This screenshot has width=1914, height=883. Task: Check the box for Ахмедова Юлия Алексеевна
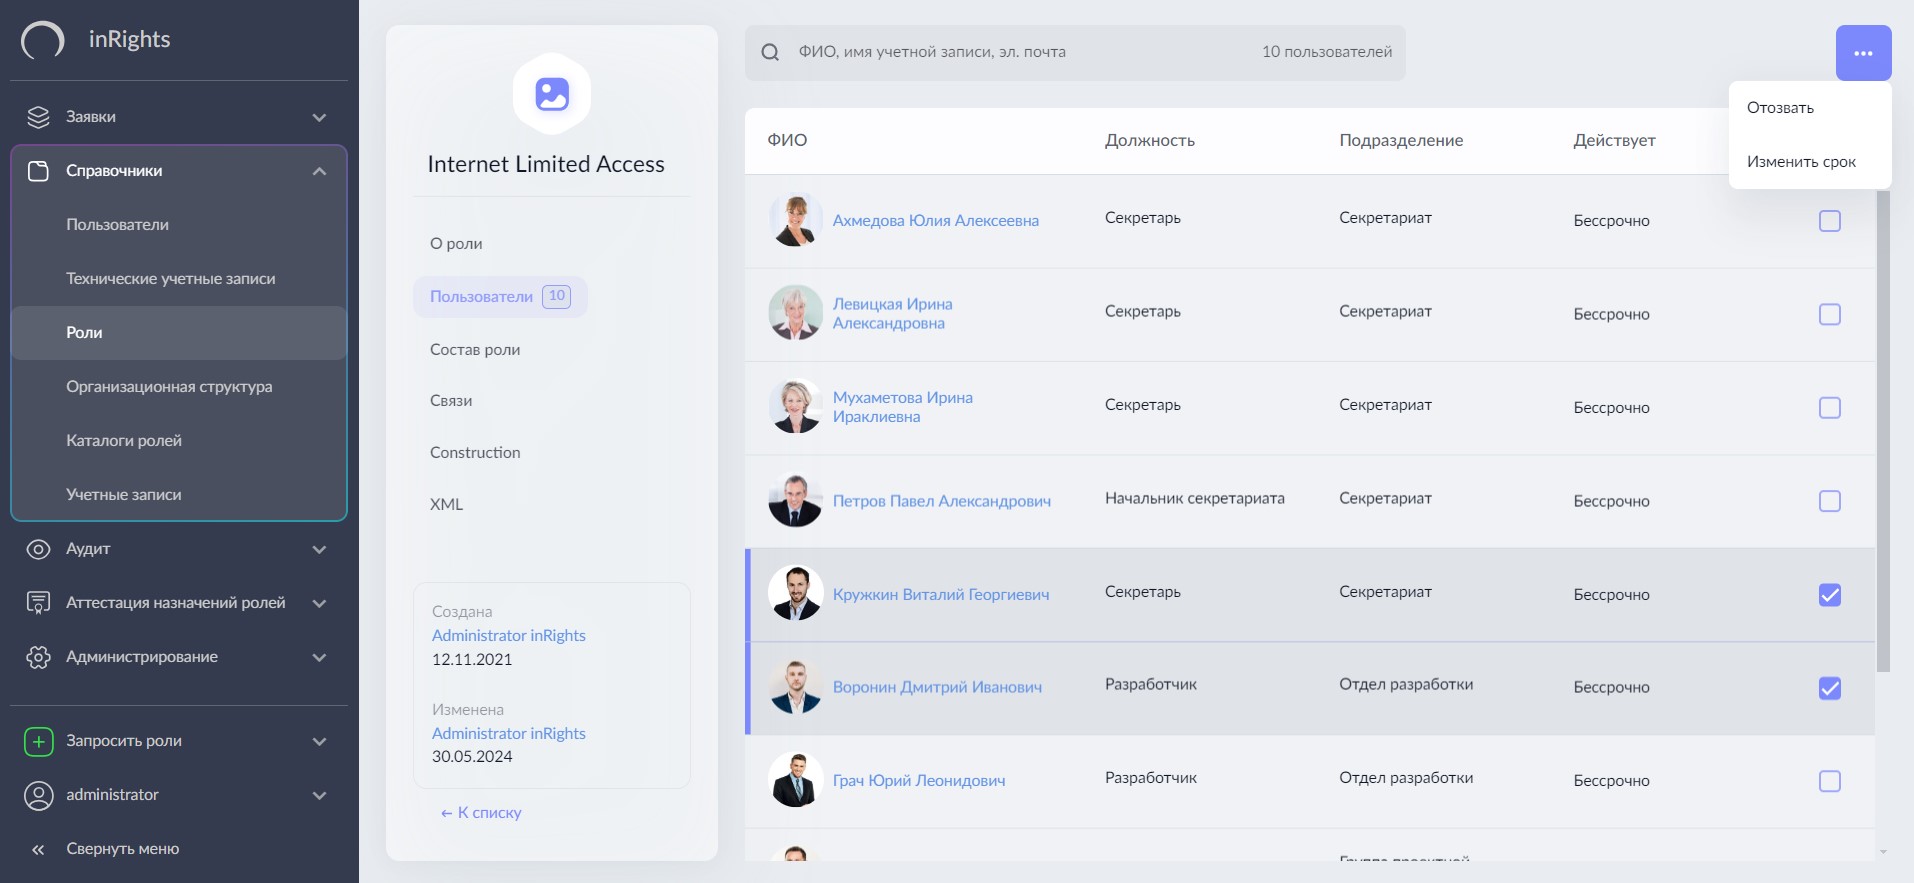coord(1829,221)
